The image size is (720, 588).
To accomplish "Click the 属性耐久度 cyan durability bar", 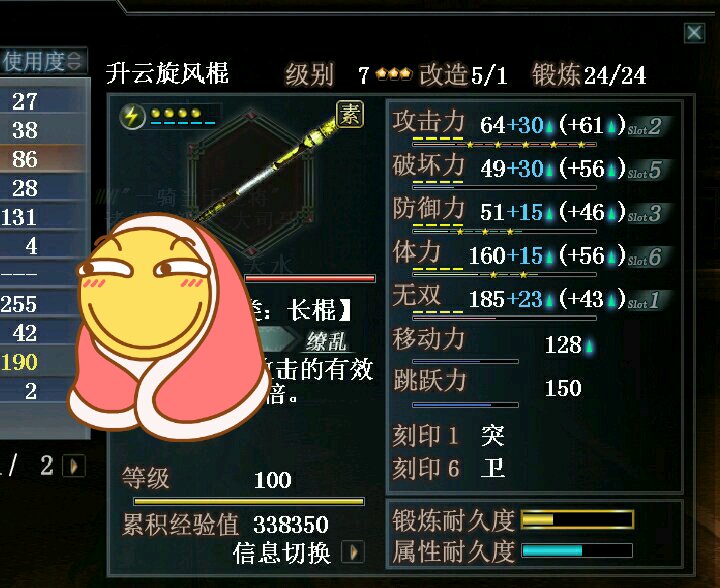I will [577, 550].
